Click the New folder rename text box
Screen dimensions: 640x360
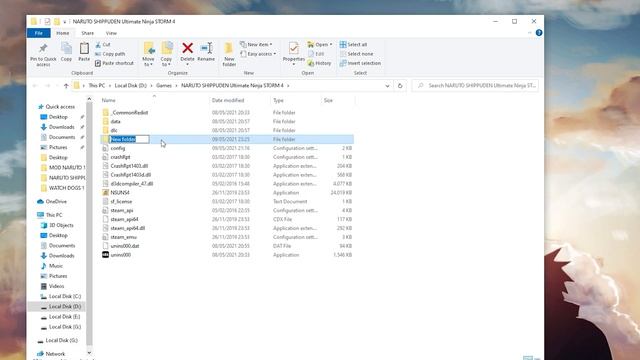click(x=129, y=140)
